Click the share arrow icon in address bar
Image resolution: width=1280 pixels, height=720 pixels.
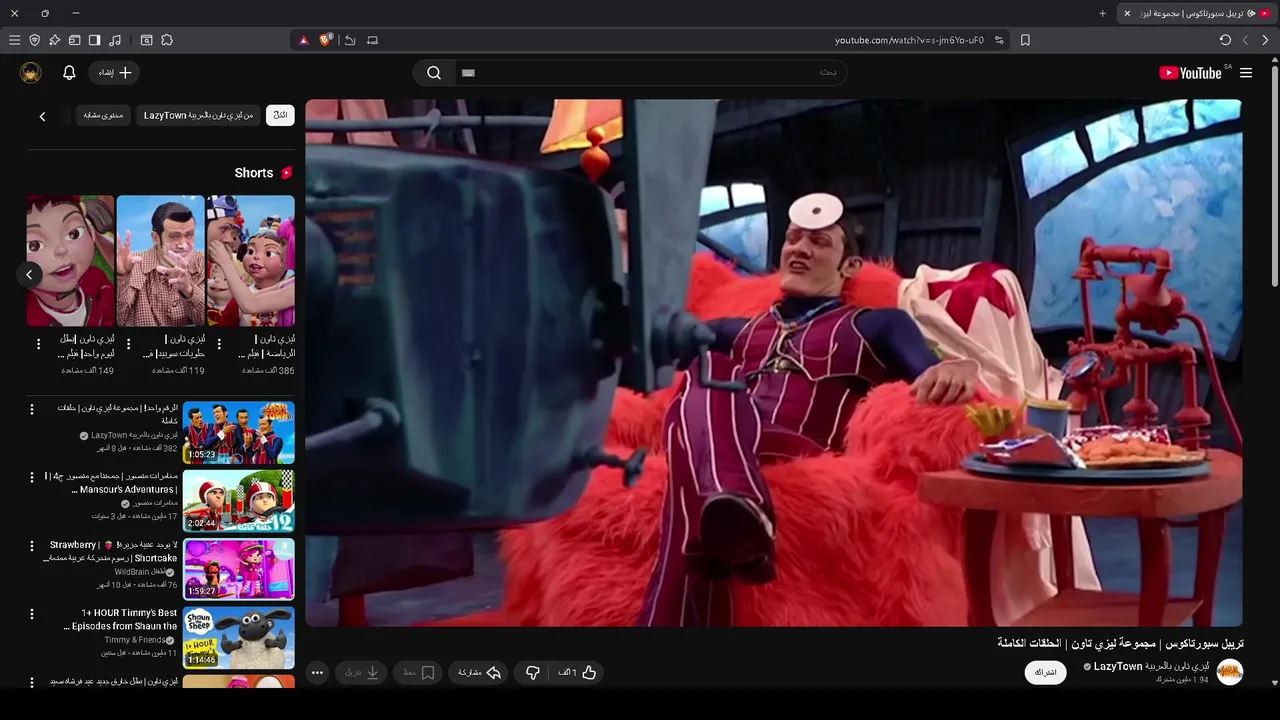[350, 40]
